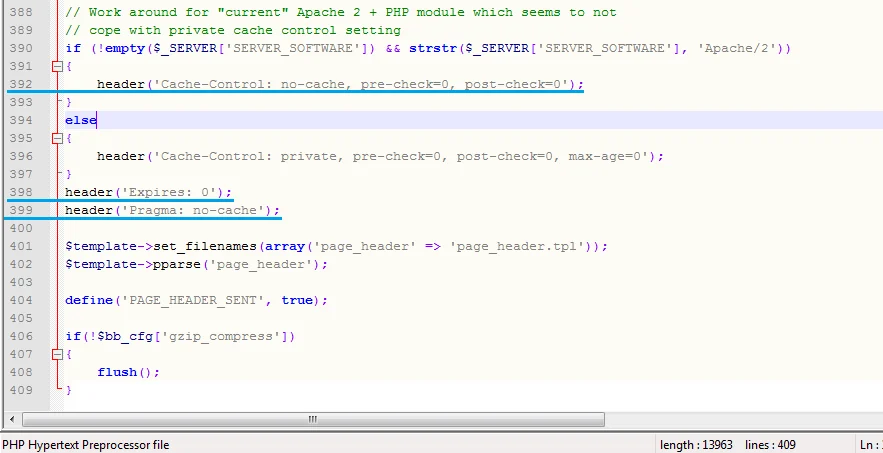Collapse the fold marker at line 407
883x453 pixels.
(57, 354)
